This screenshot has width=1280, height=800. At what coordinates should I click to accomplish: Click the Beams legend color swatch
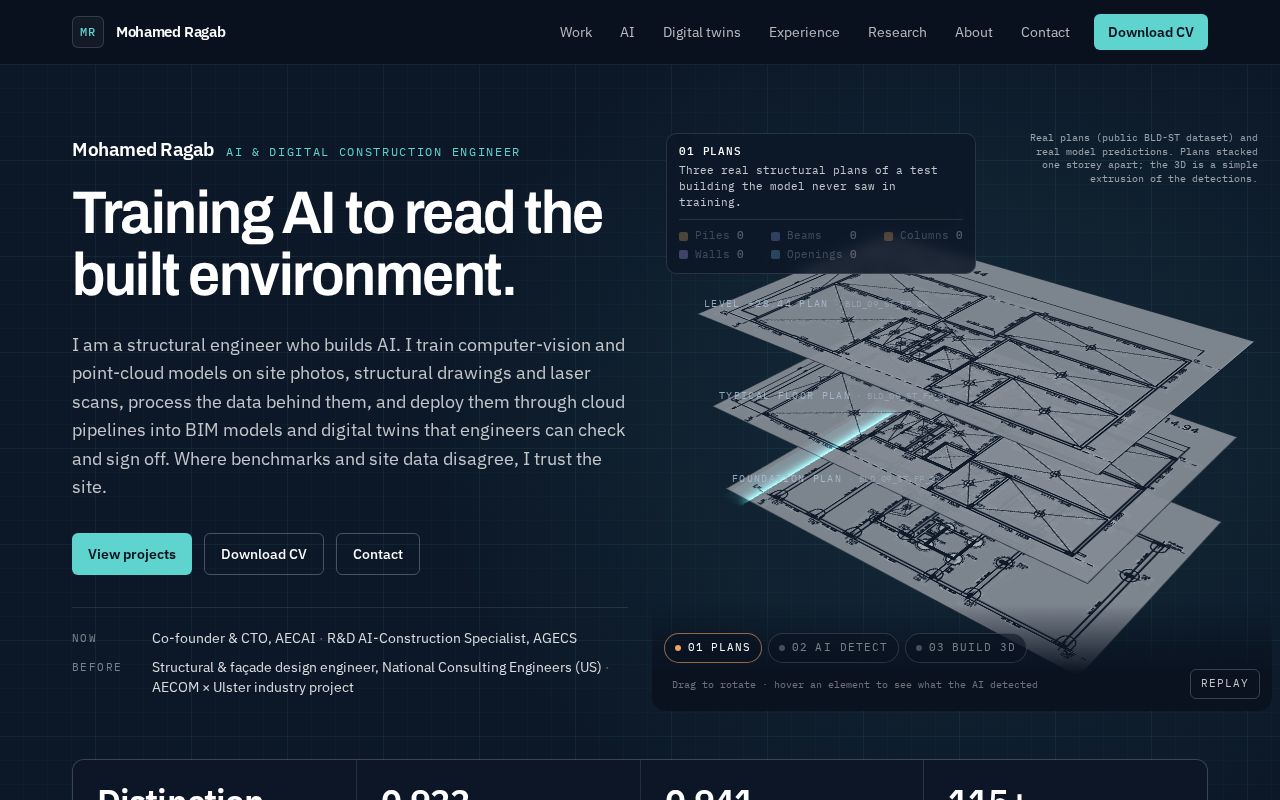click(x=775, y=236)
